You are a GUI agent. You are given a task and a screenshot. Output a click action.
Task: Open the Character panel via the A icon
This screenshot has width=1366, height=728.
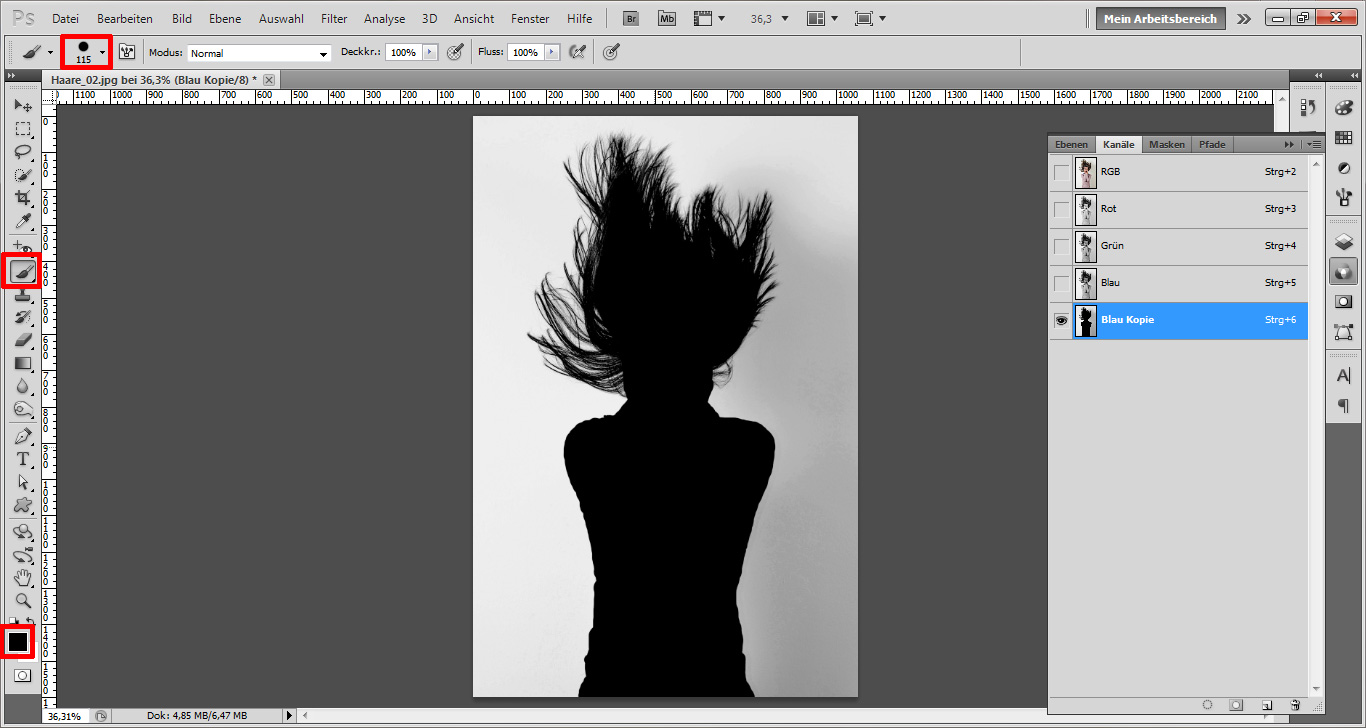tap(1344, 375)
